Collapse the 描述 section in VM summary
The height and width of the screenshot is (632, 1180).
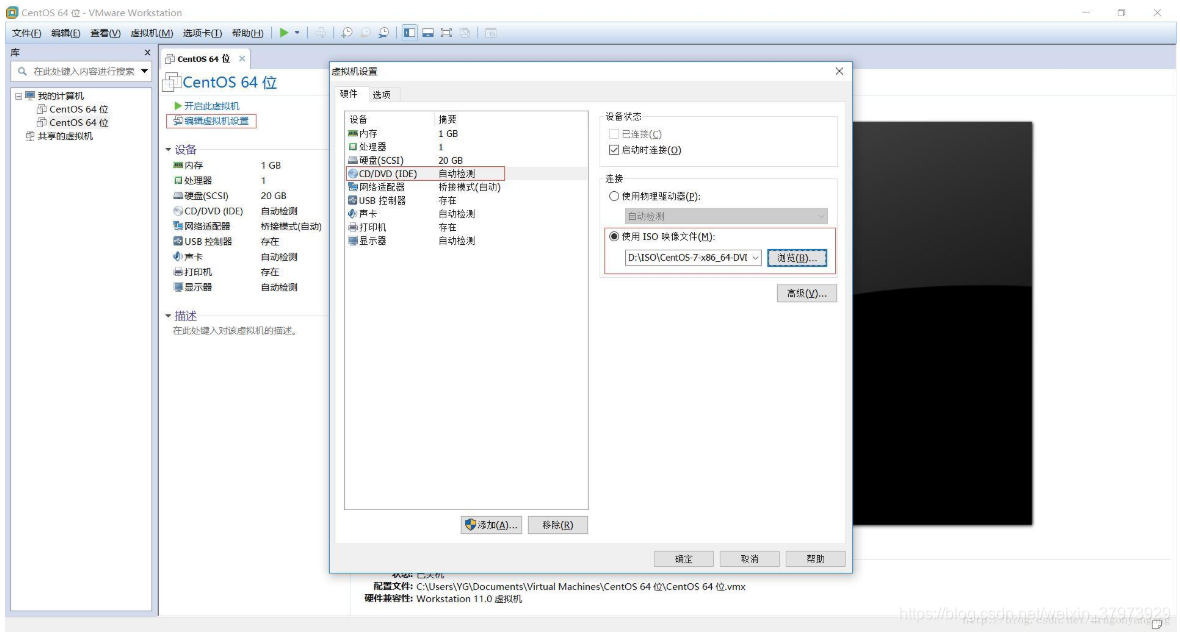tap(168, 316)
